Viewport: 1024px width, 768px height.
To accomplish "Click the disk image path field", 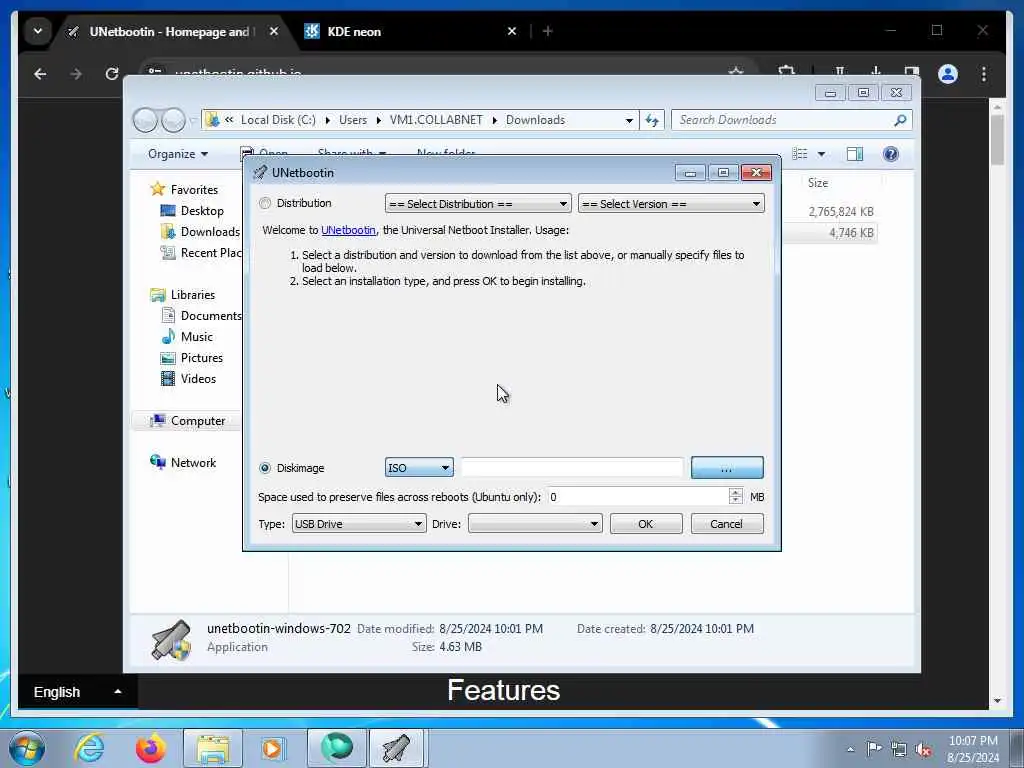I will [x=572, y=468].
